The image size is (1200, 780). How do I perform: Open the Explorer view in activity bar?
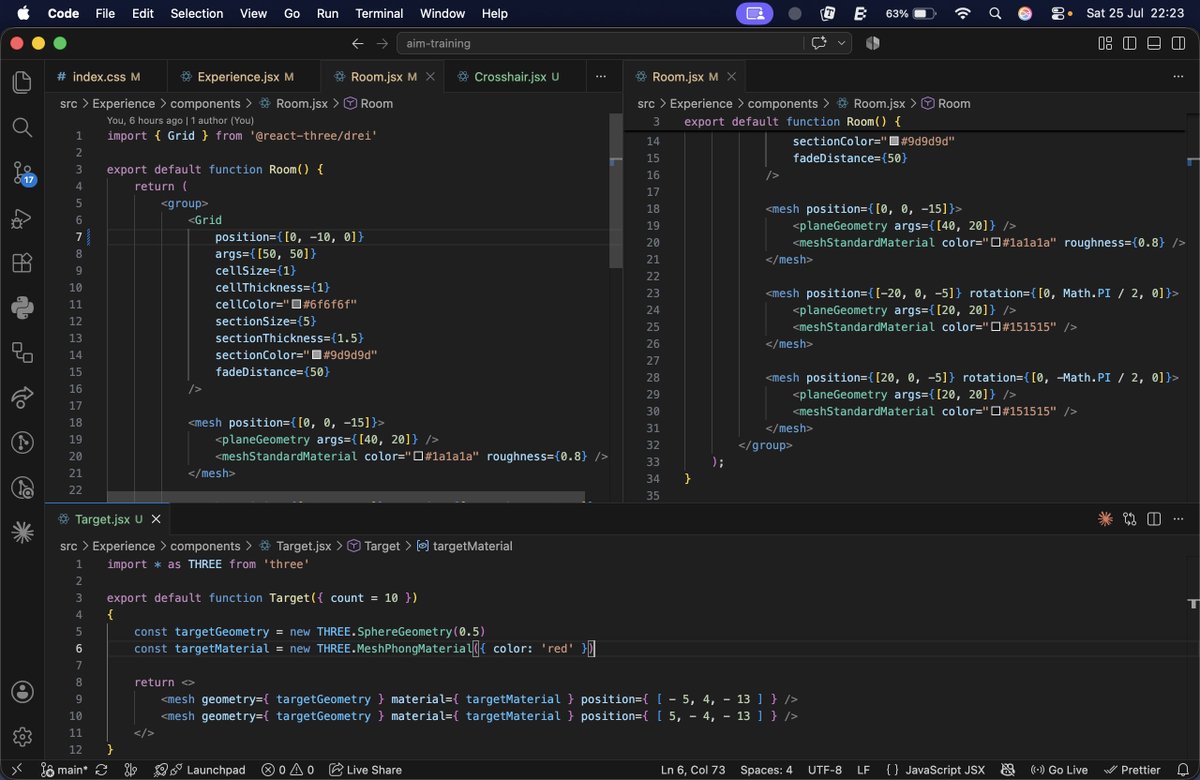point(22,83)
